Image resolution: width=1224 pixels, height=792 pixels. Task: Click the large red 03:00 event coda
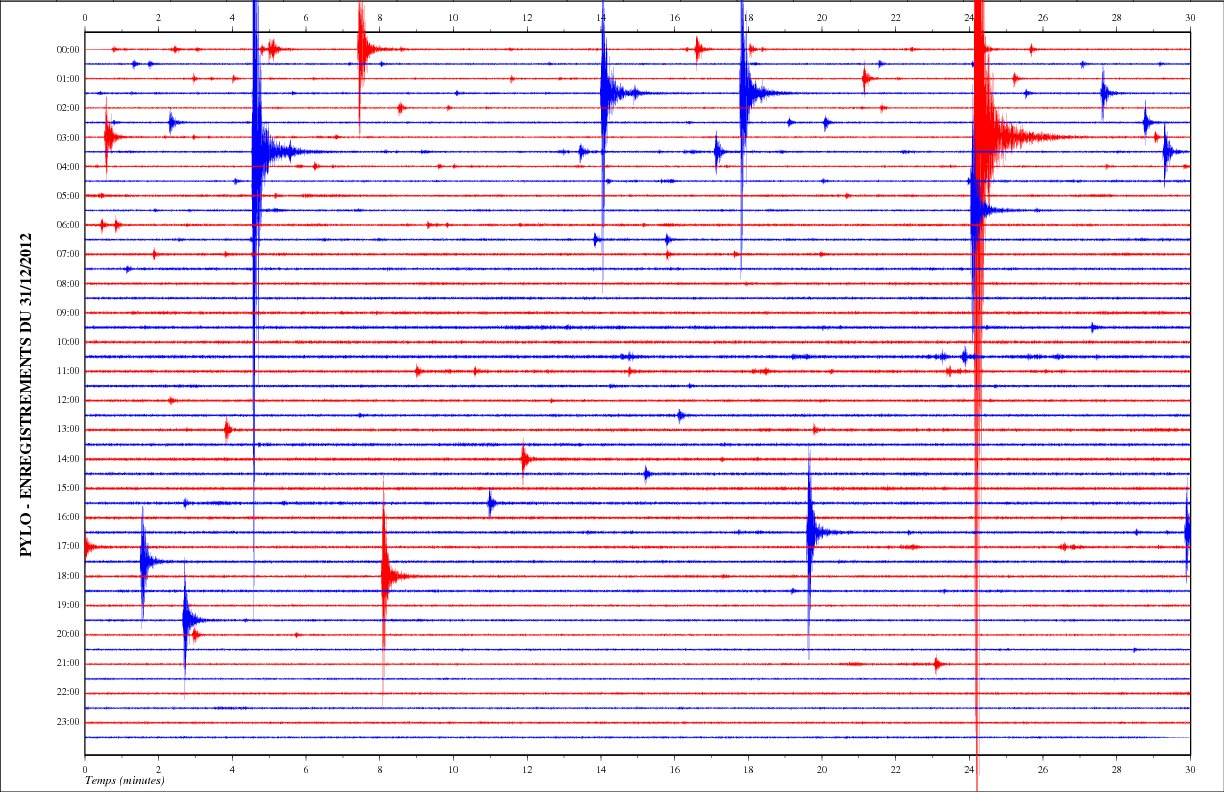coord(1030,137)
